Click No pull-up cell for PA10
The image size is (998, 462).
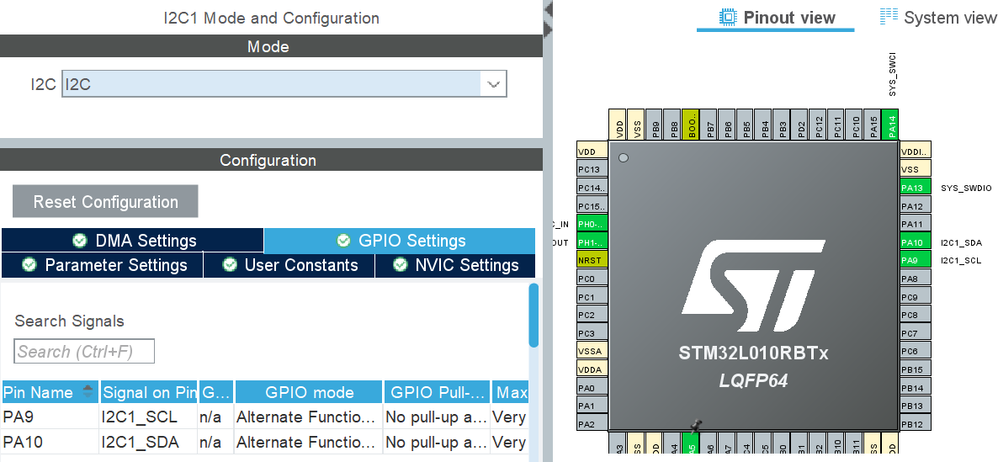(437, 442)
